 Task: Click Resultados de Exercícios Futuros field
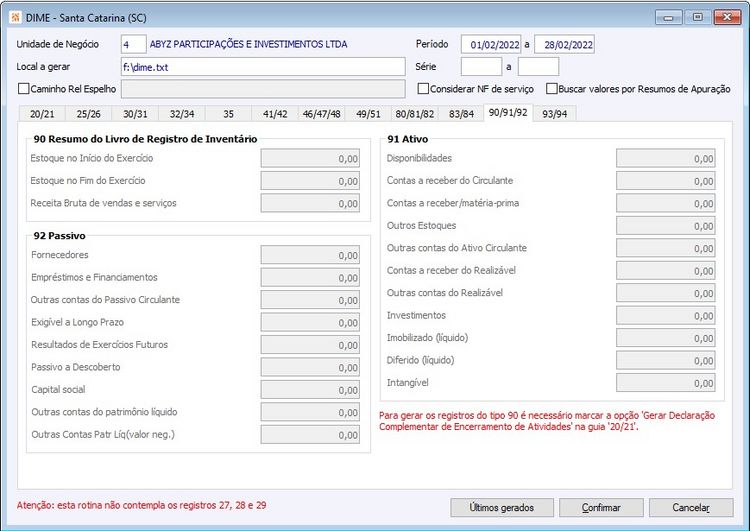point(310,345)
